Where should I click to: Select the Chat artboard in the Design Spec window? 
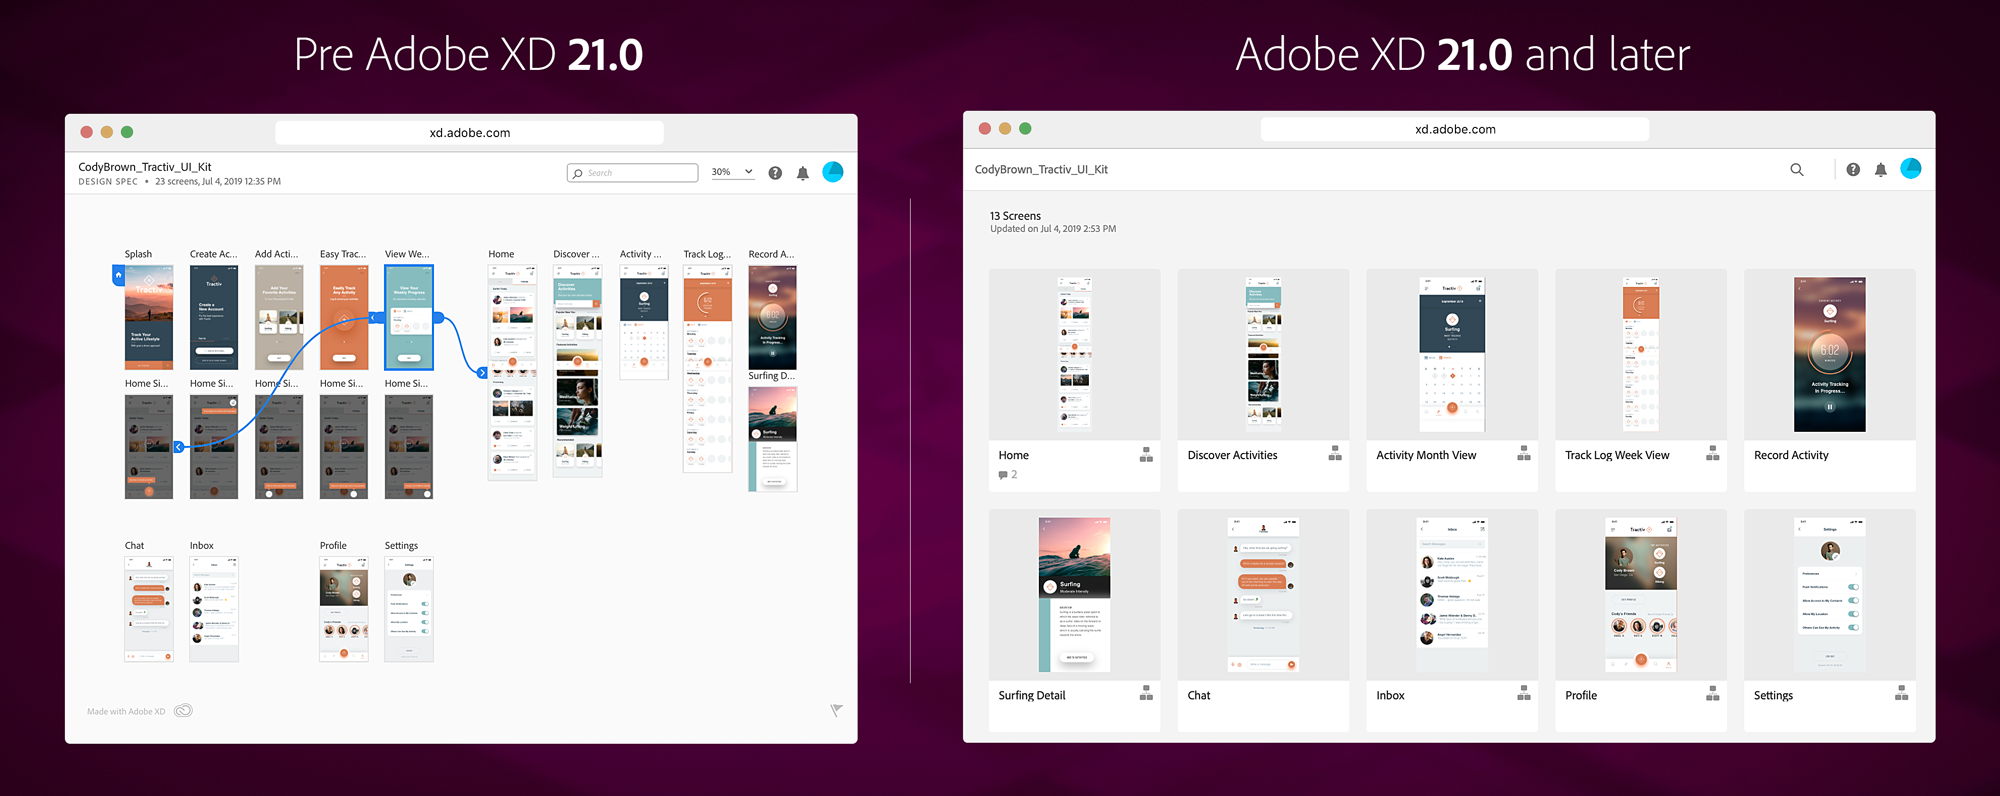coord(149,610)
